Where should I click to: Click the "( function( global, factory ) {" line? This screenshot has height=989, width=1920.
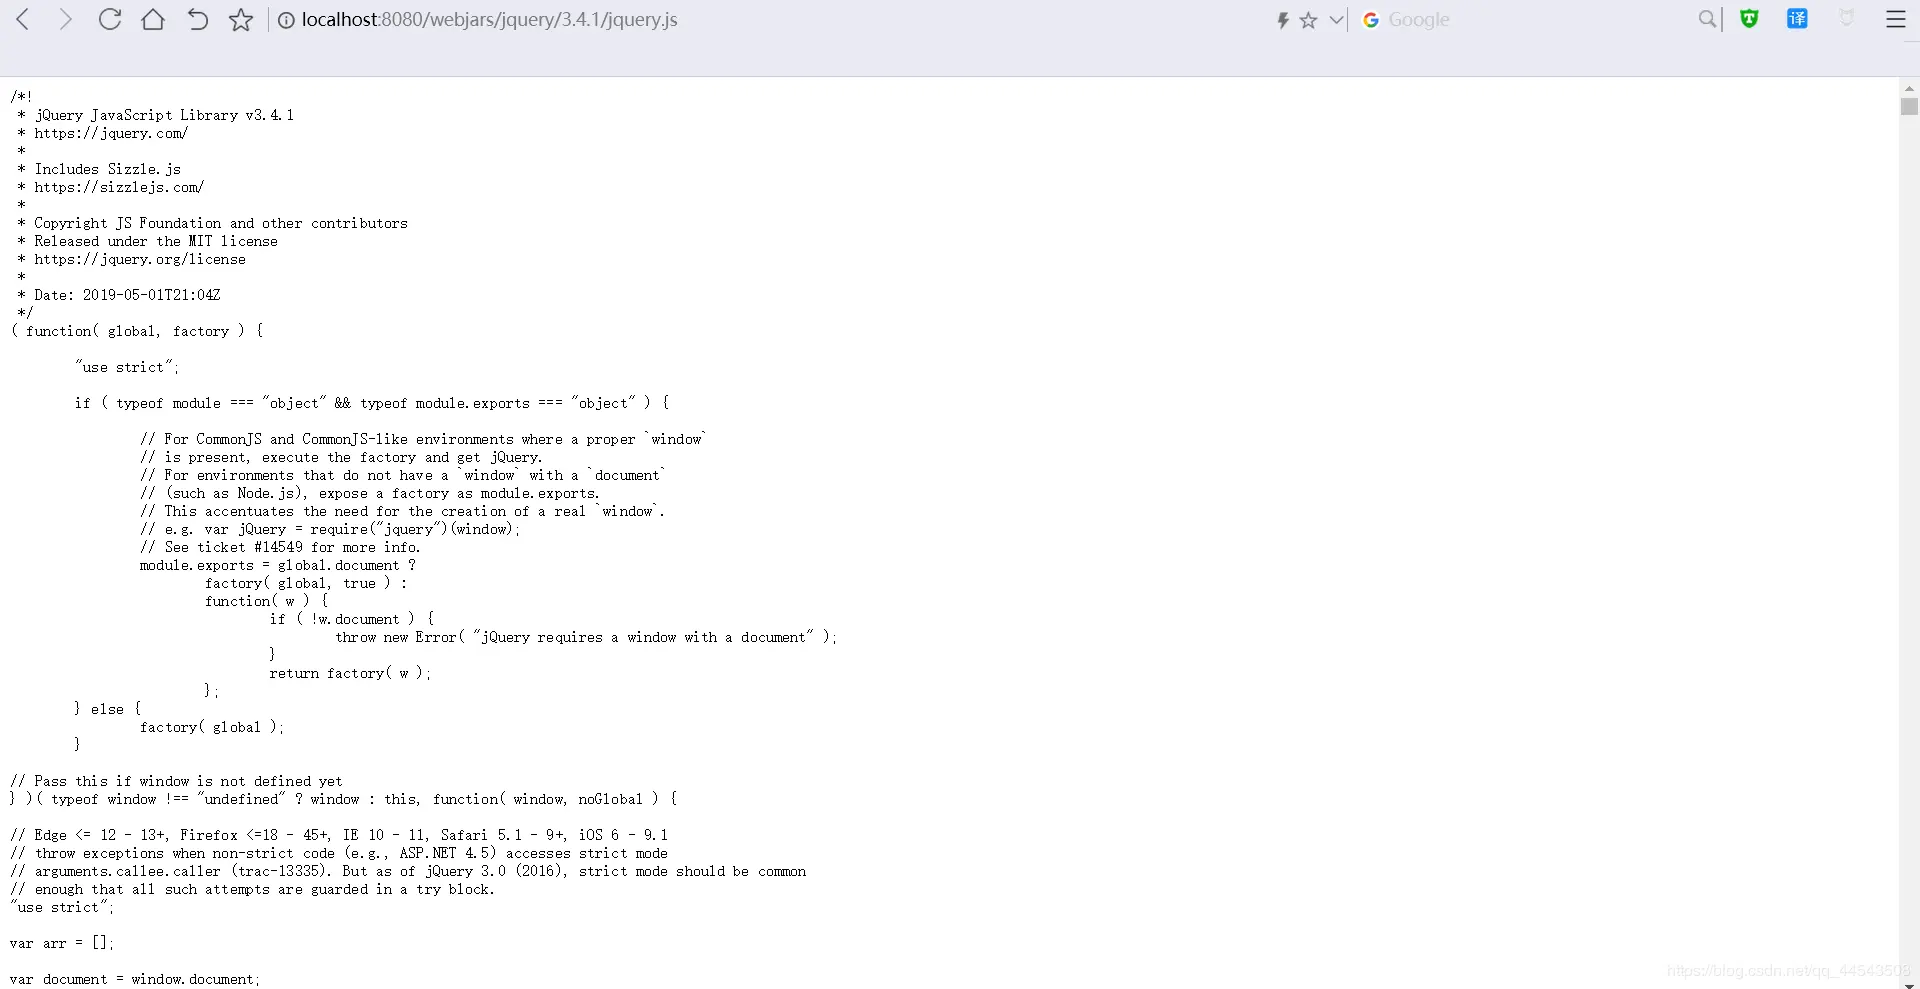pos(137,331)
